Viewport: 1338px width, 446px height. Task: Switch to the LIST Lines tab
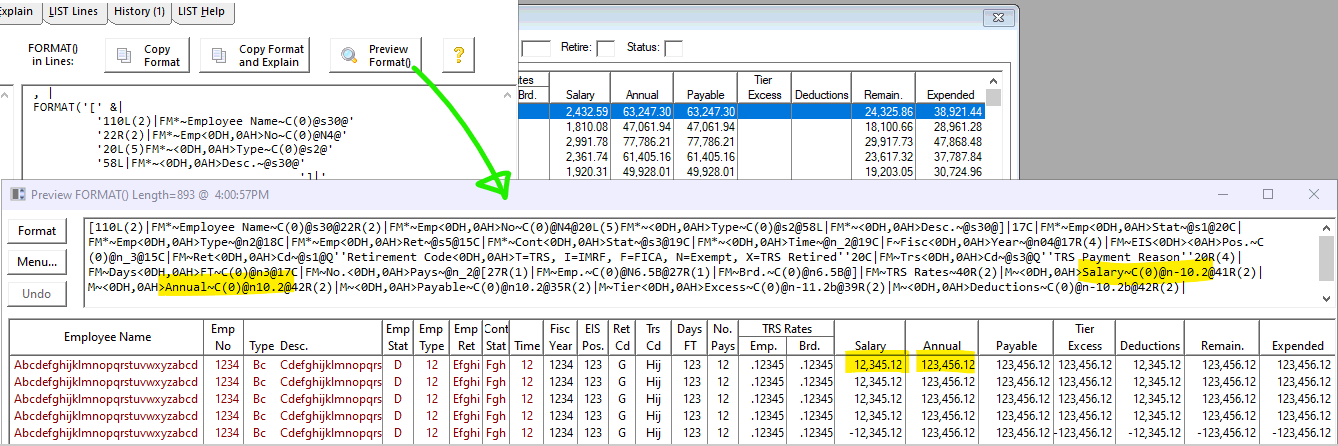[72, 12]
